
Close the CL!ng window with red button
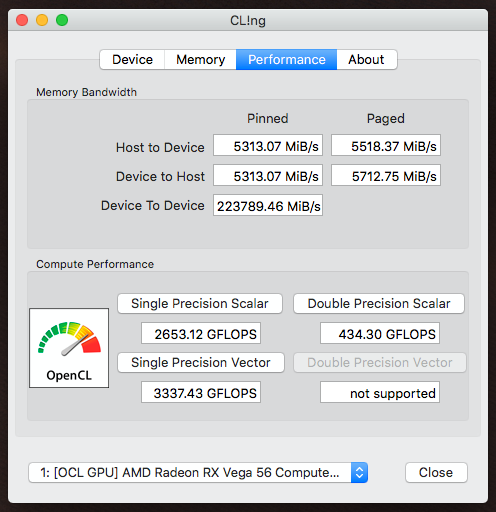point(22,20)
